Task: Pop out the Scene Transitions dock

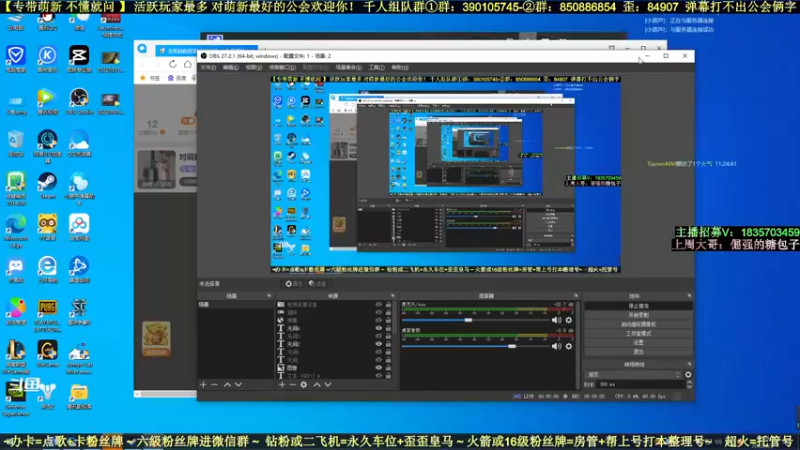Action: 689,364
